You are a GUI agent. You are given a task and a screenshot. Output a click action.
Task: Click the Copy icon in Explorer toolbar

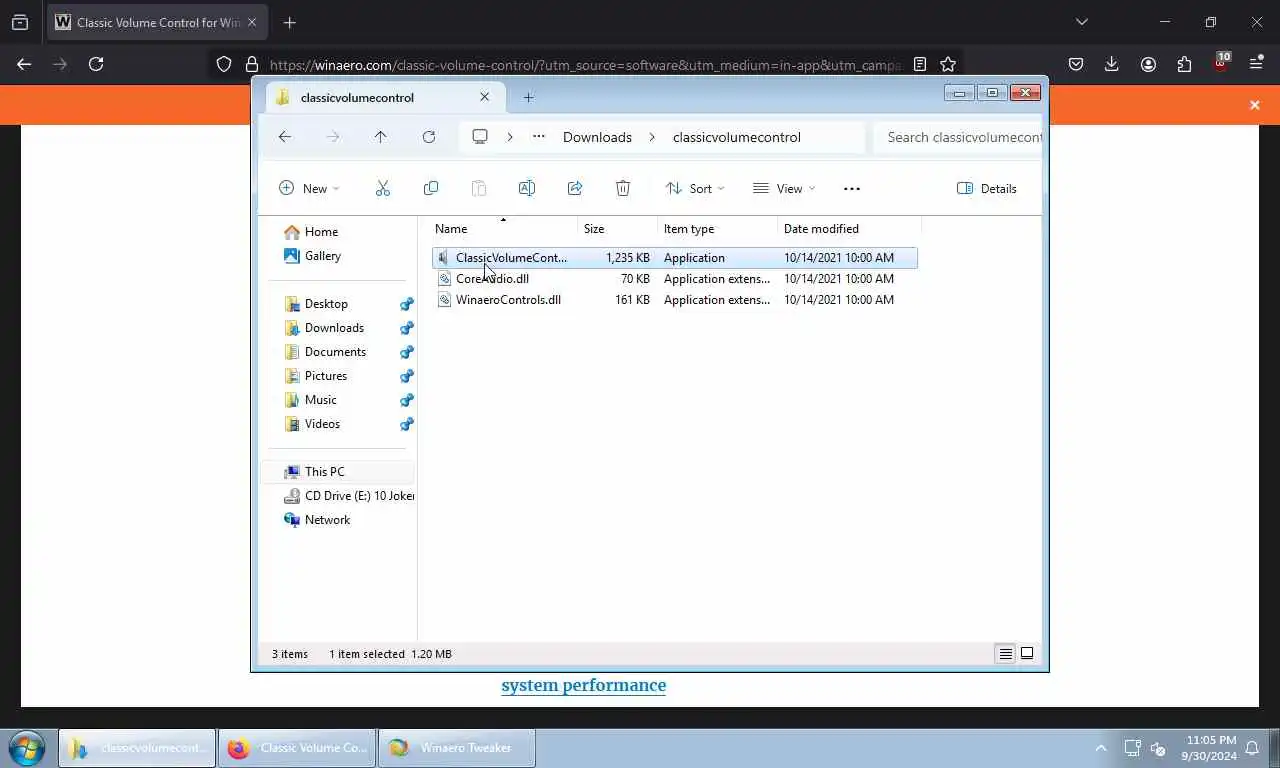pyautogui.click(x=431, y=188)
